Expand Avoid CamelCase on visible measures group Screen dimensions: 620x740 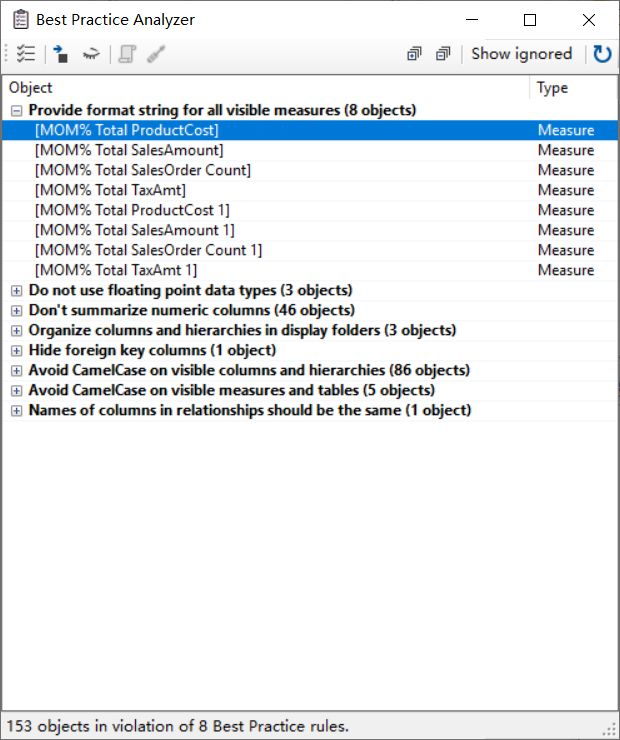tap(17, 391)
